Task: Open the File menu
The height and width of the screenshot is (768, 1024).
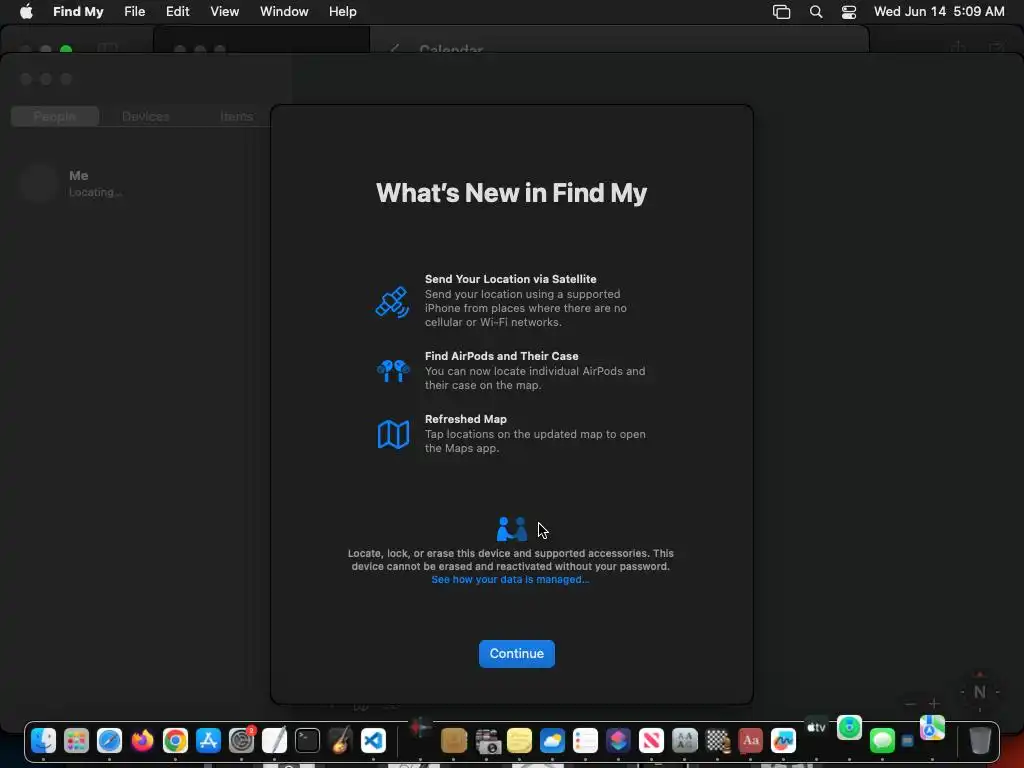Action: pyautogui.click(x=135, y=12)
